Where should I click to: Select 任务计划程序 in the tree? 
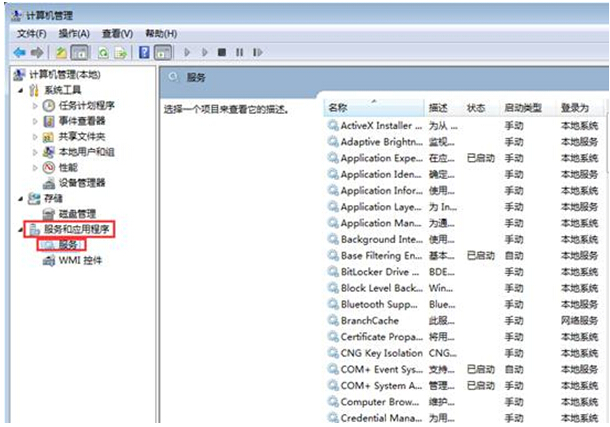(x=86, y=105)
